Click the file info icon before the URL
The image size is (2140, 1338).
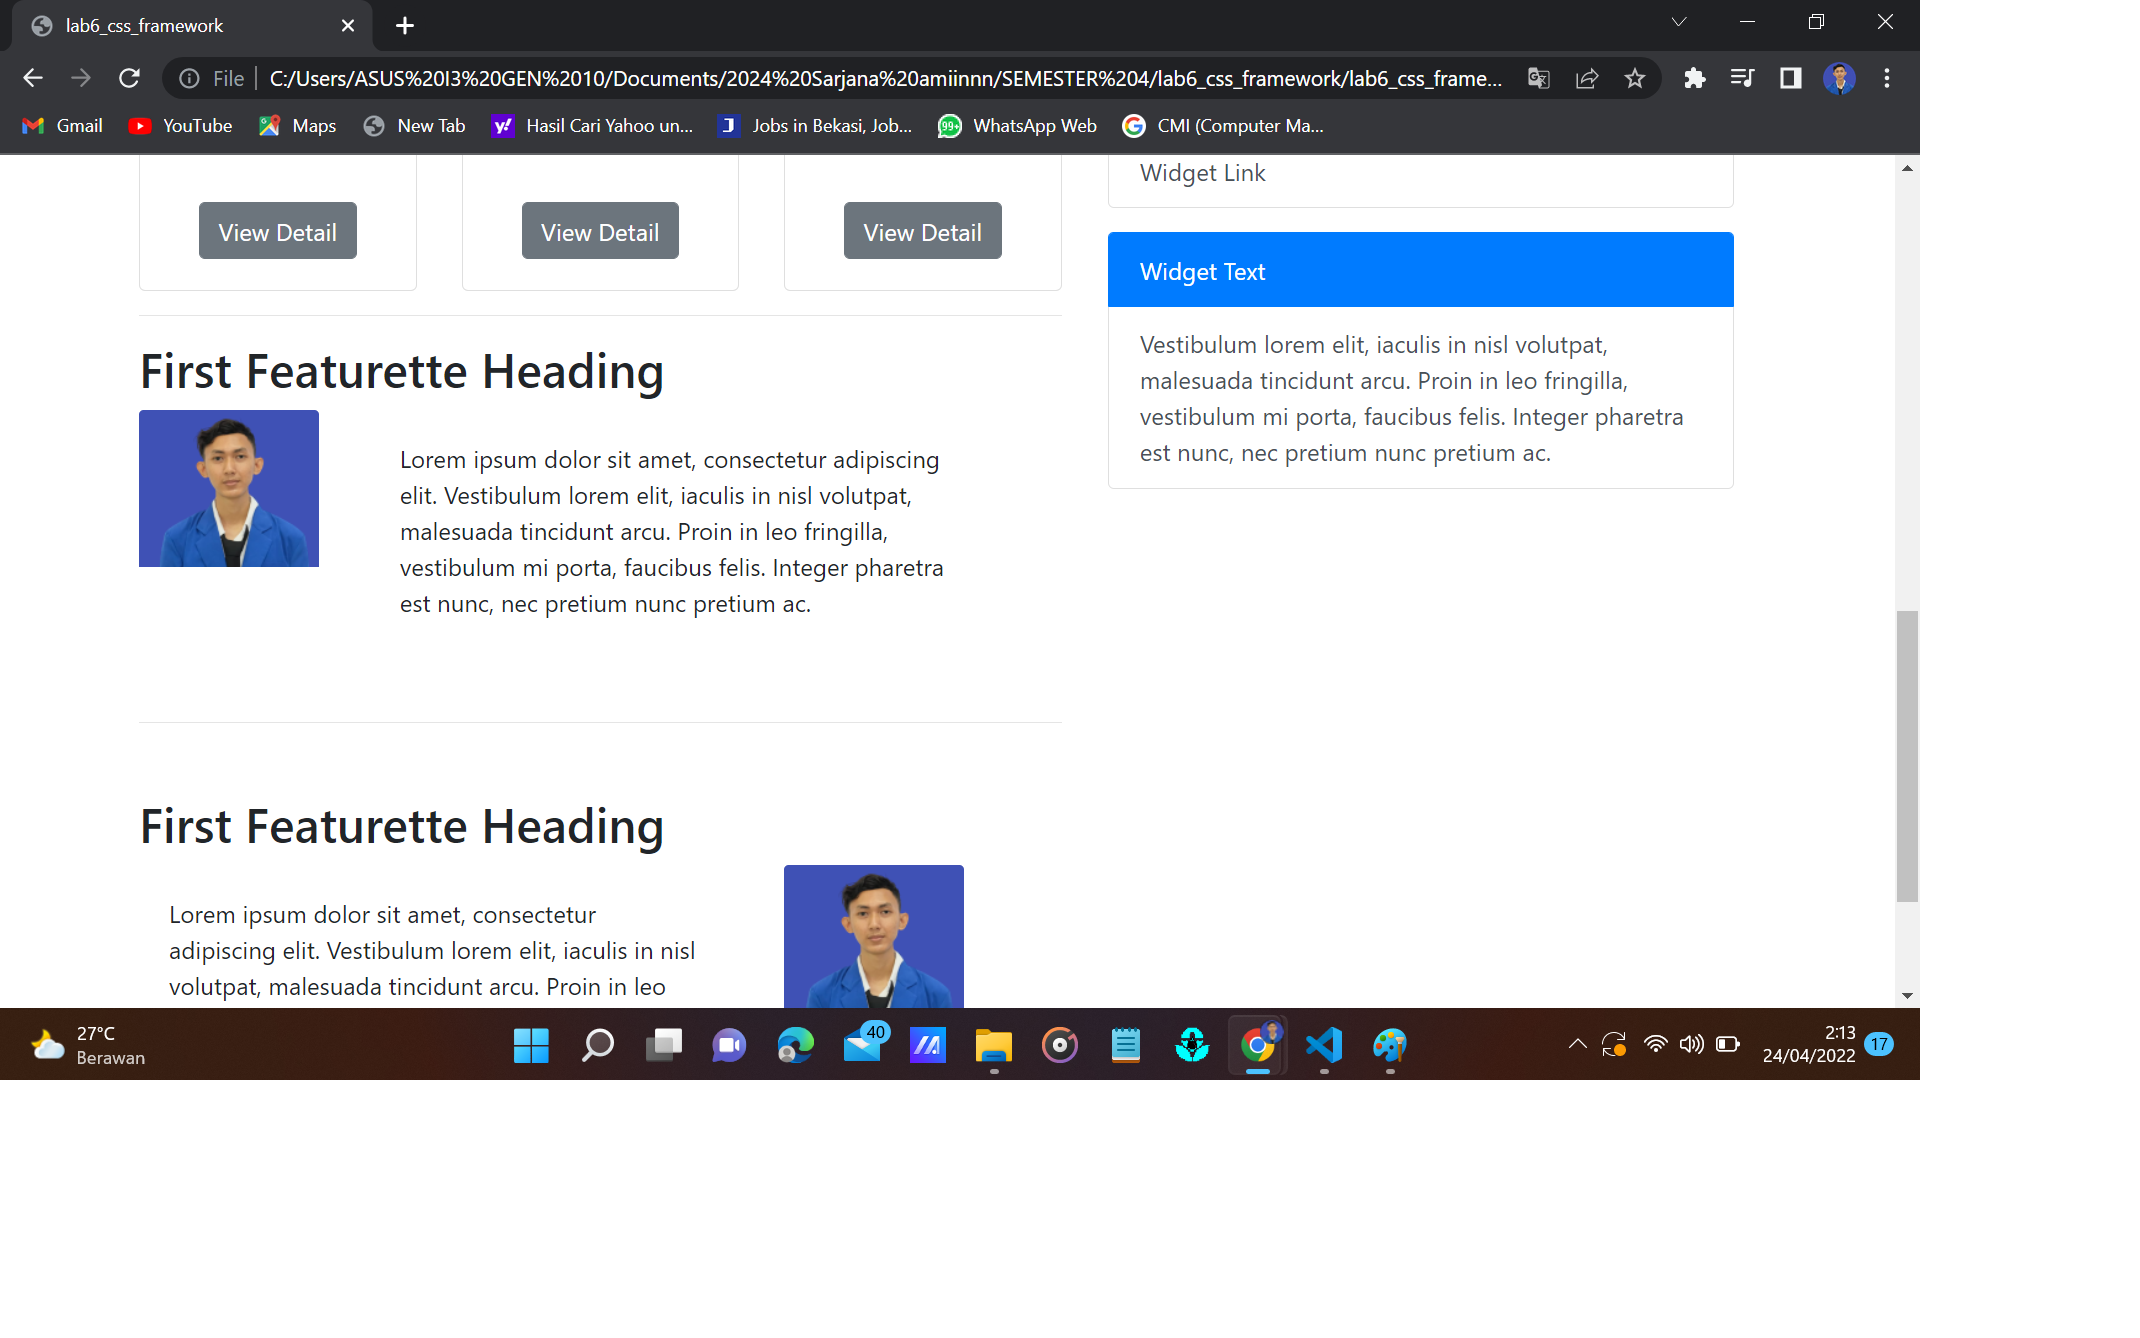click(189, 78)
